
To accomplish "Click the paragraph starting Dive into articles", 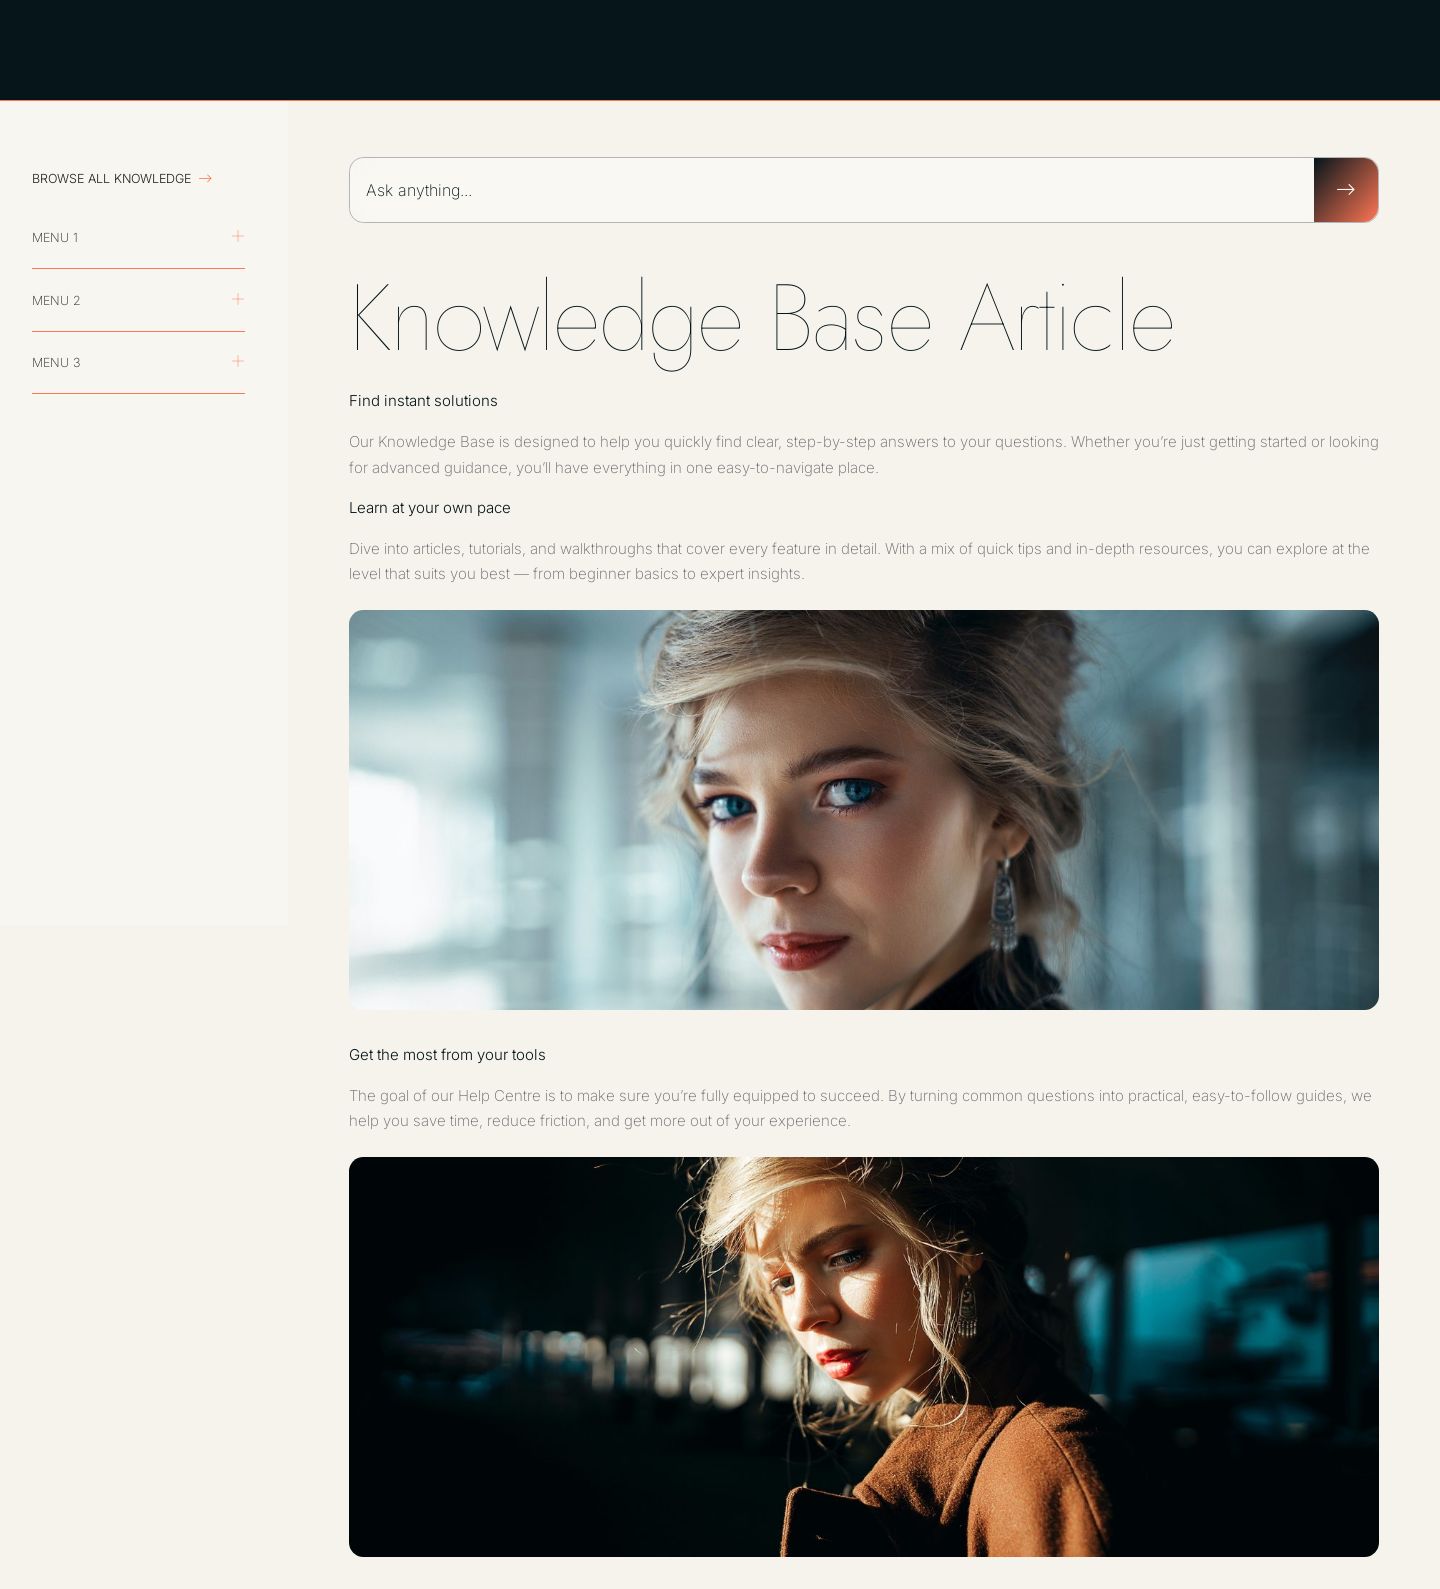I will click(859, 561).
